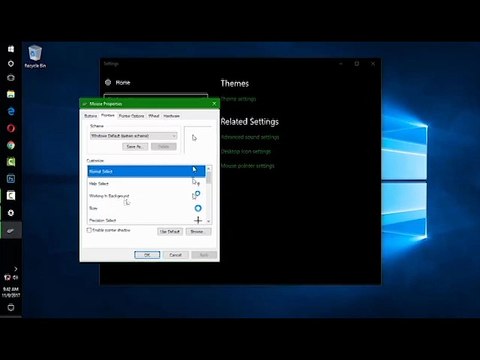
Task: Select the highlighted Mouse Properties taskbar icon
Action: pyautogui.click(x=11, y=230)
